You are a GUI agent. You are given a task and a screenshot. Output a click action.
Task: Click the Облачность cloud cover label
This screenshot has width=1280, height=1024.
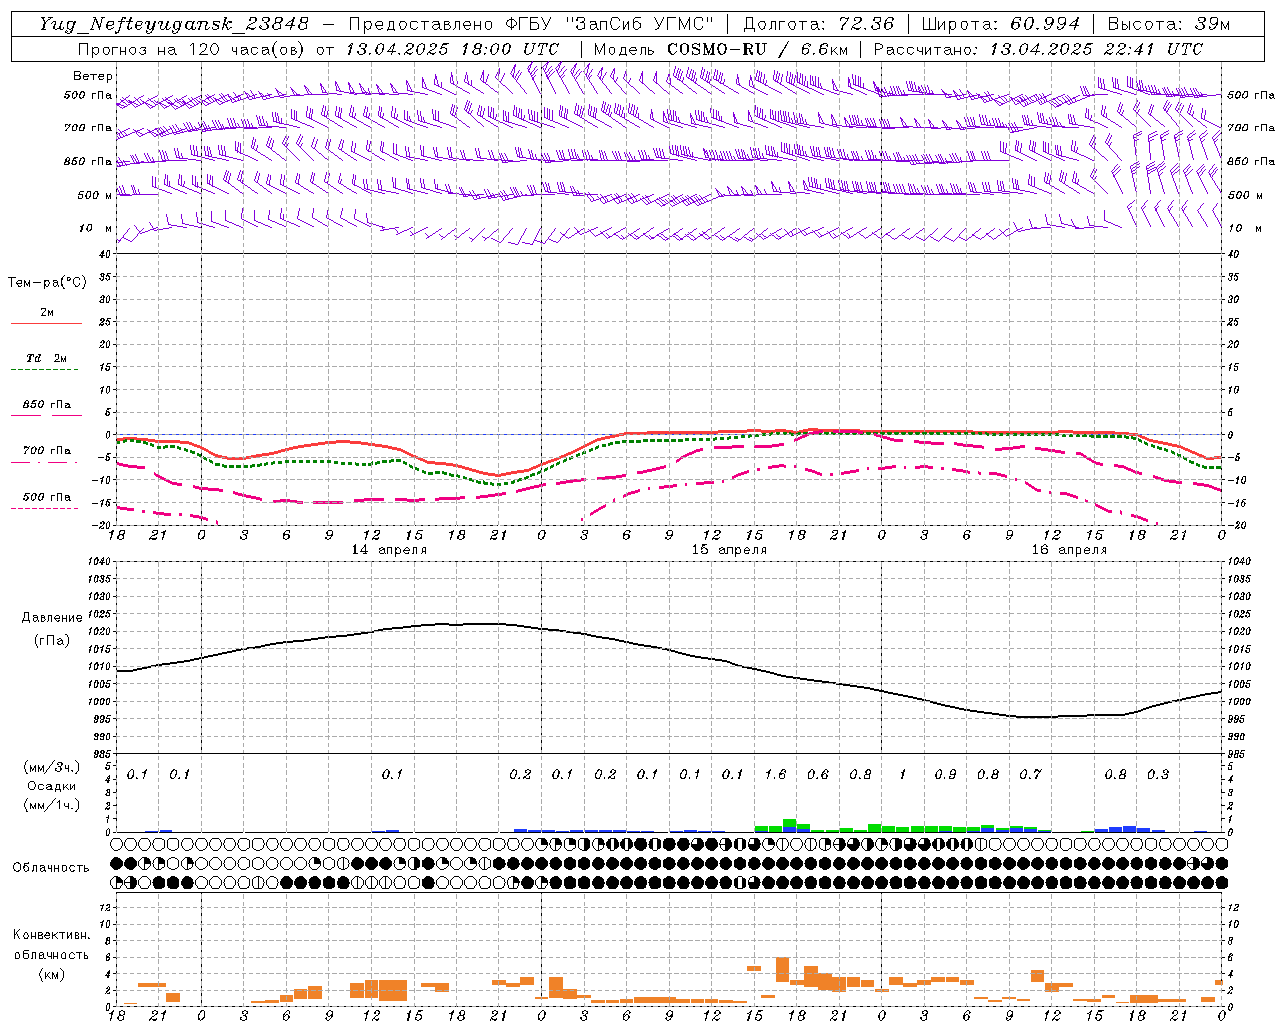coord(51,868)
